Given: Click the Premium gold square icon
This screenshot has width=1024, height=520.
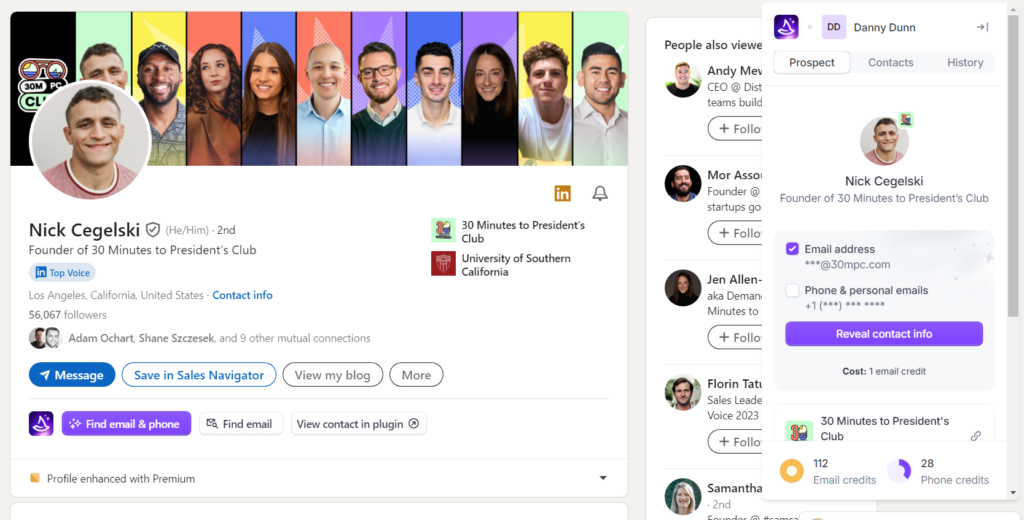Looking at the screenshot, I should tap(35, 478).
